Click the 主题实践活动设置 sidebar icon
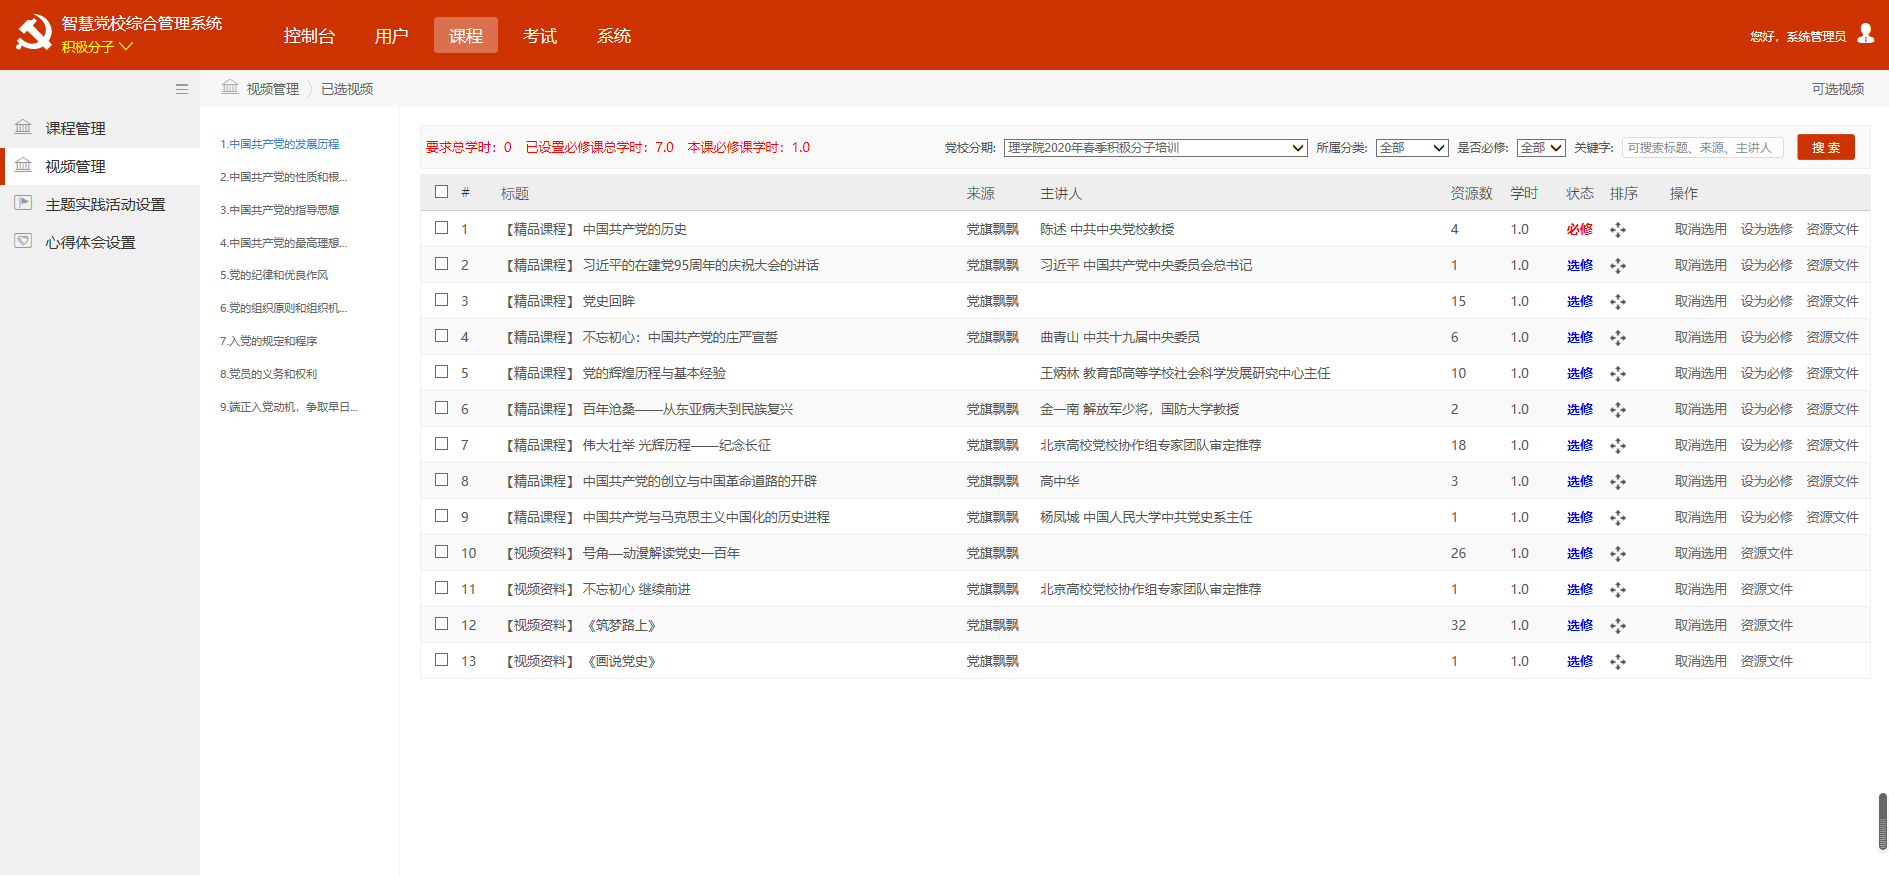Screen dimensions: 1889x875 click(23, 203)
